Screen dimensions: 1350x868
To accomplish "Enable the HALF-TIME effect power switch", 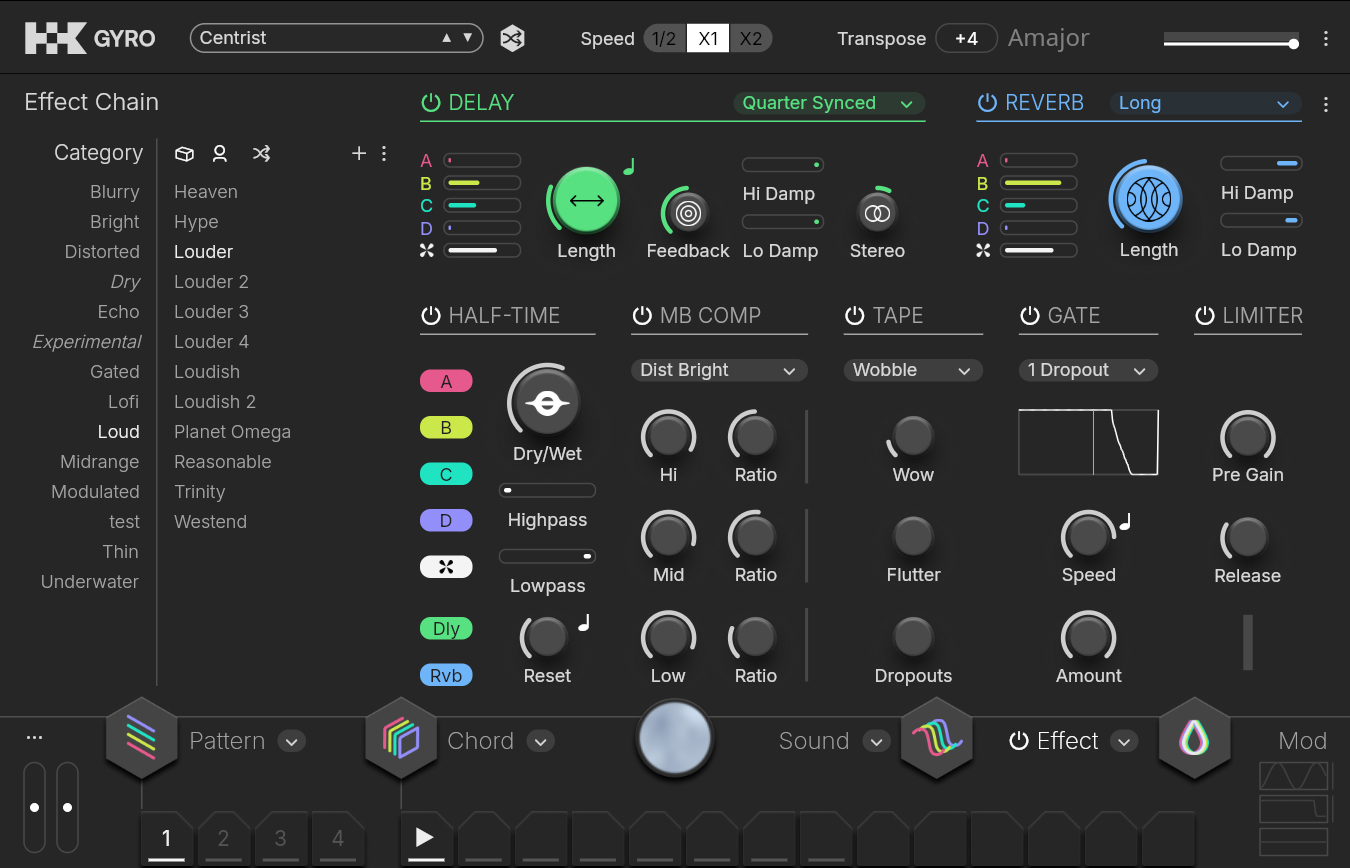I will (x=431, y=316).
